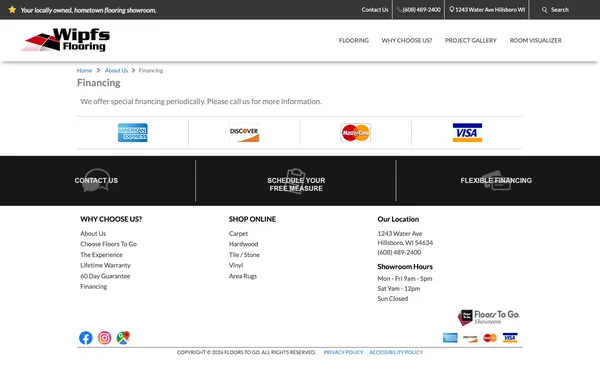The height and width of the screenshot is (375, 600).
Task: Click the Contact Us banner button
Action: click(96, 181)
